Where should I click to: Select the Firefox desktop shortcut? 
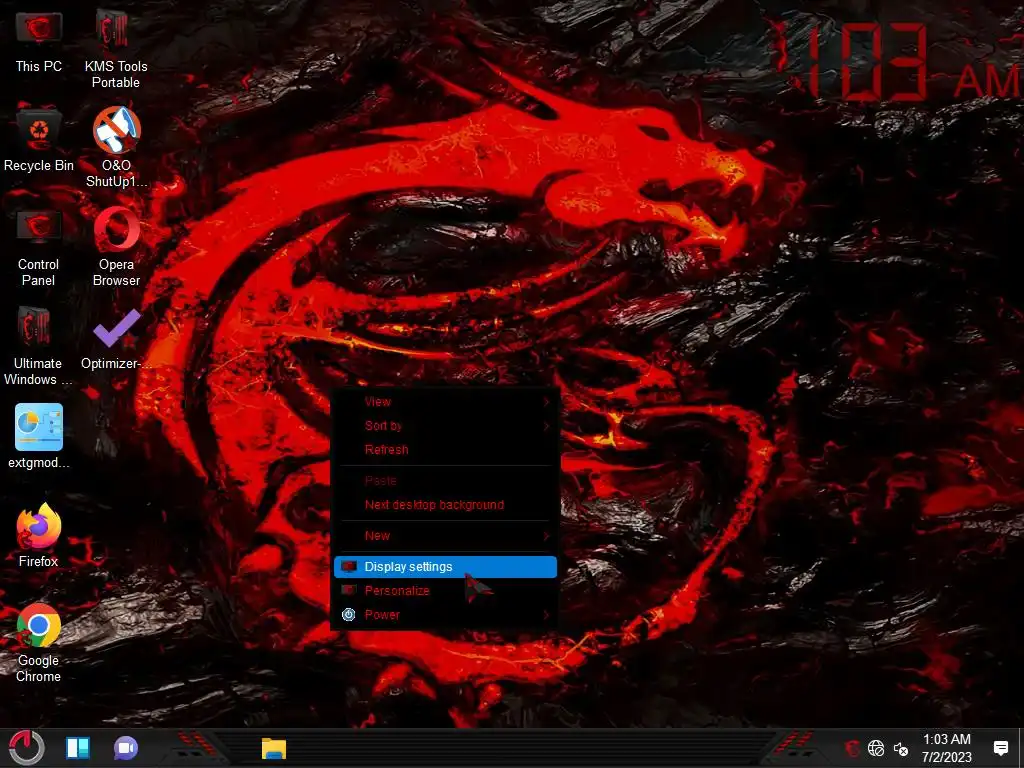(x=39, y=536)
